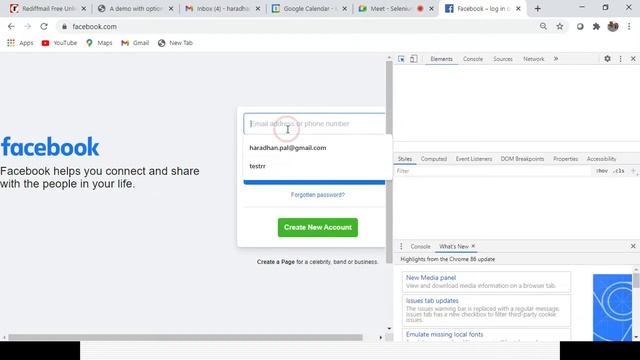Reload the Facebook page
Screen dimensions: 640x360
pyautogui.click(x=44, y=27)
